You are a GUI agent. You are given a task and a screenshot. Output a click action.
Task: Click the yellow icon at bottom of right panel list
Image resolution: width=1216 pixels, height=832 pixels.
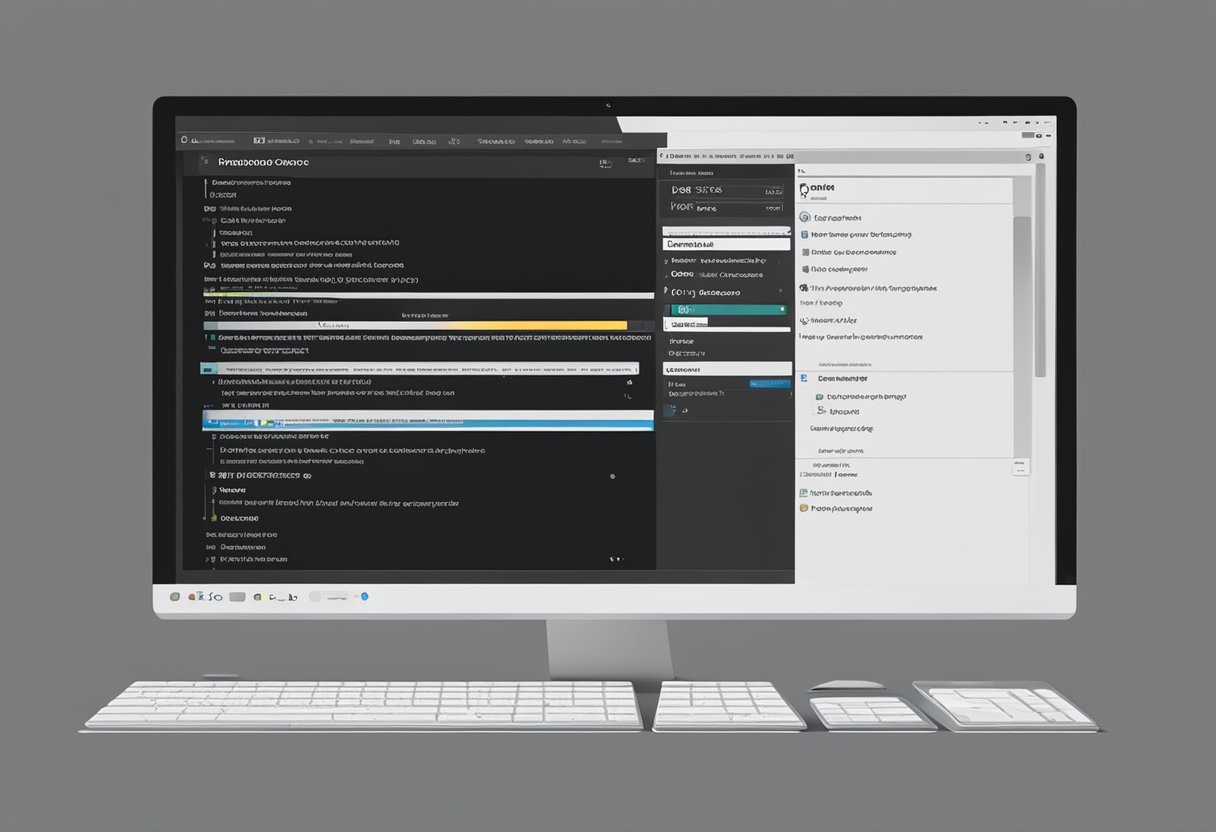coord(803,508)
